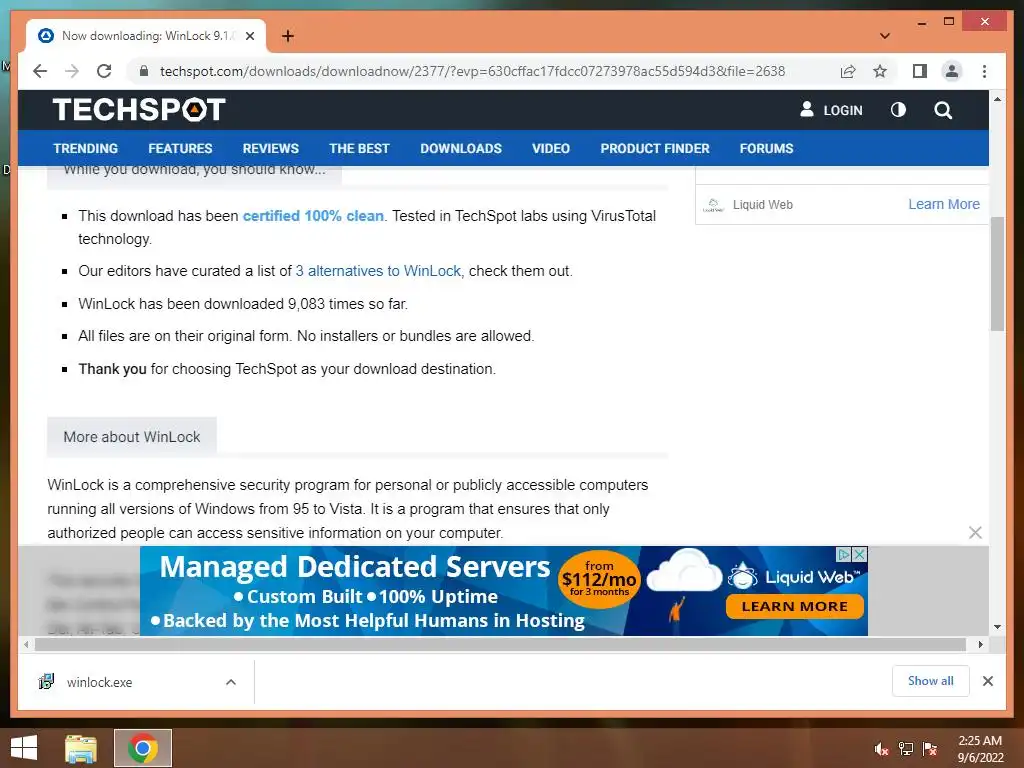
Task: Open VIDEO menu
Action: click(551, 148)
